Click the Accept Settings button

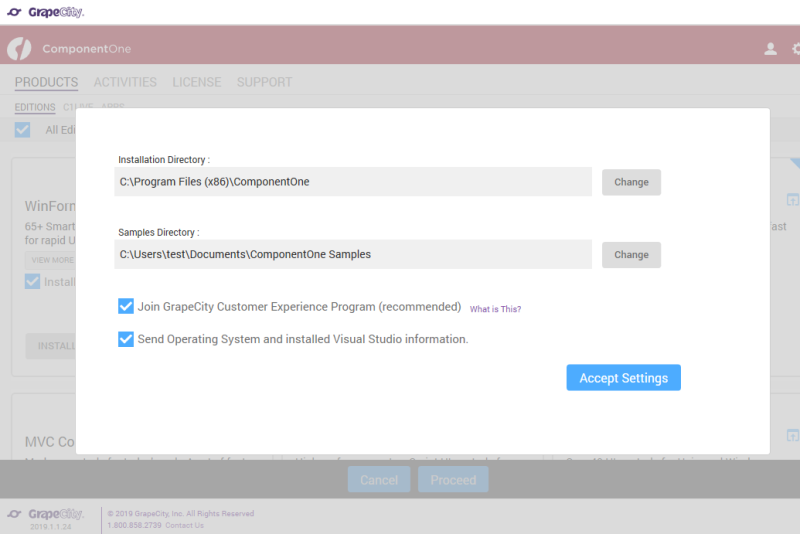623,377
